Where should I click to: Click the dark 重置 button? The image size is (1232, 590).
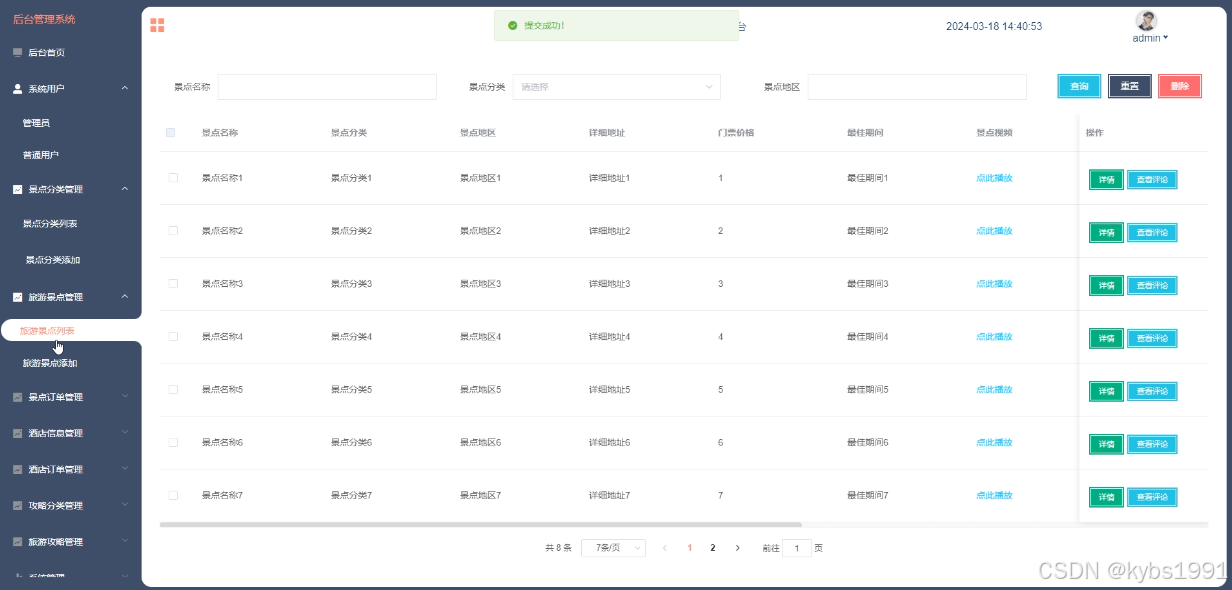(1130, 86)
